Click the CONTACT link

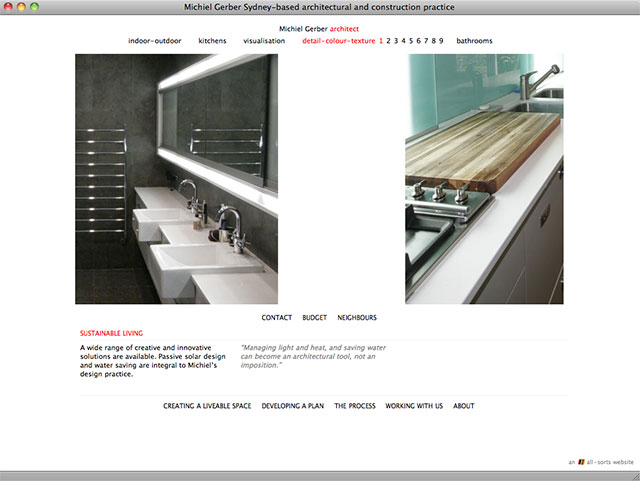(x=277, y=318)
